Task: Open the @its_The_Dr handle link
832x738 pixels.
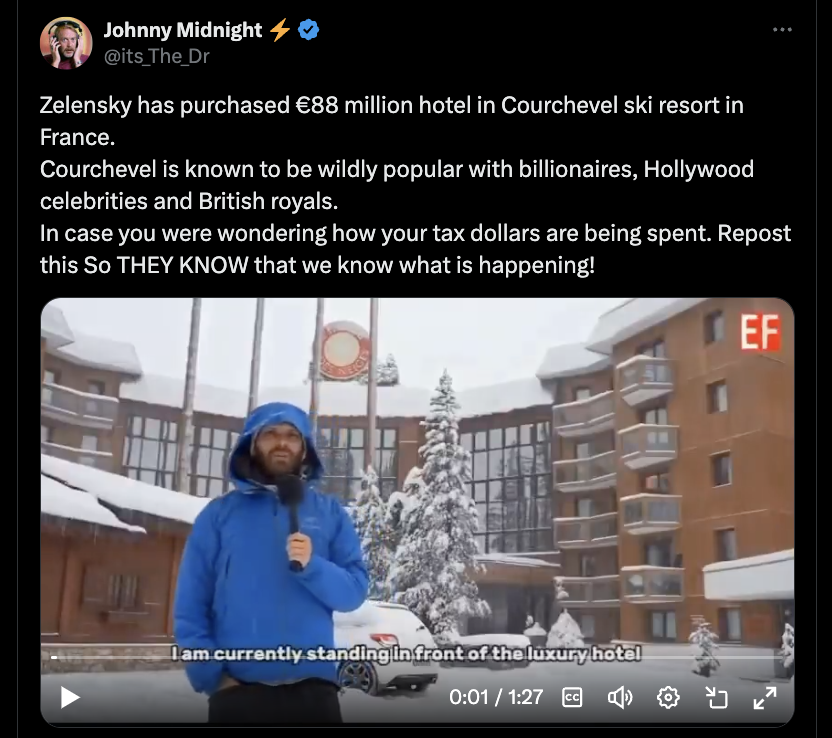Action: 157,56
